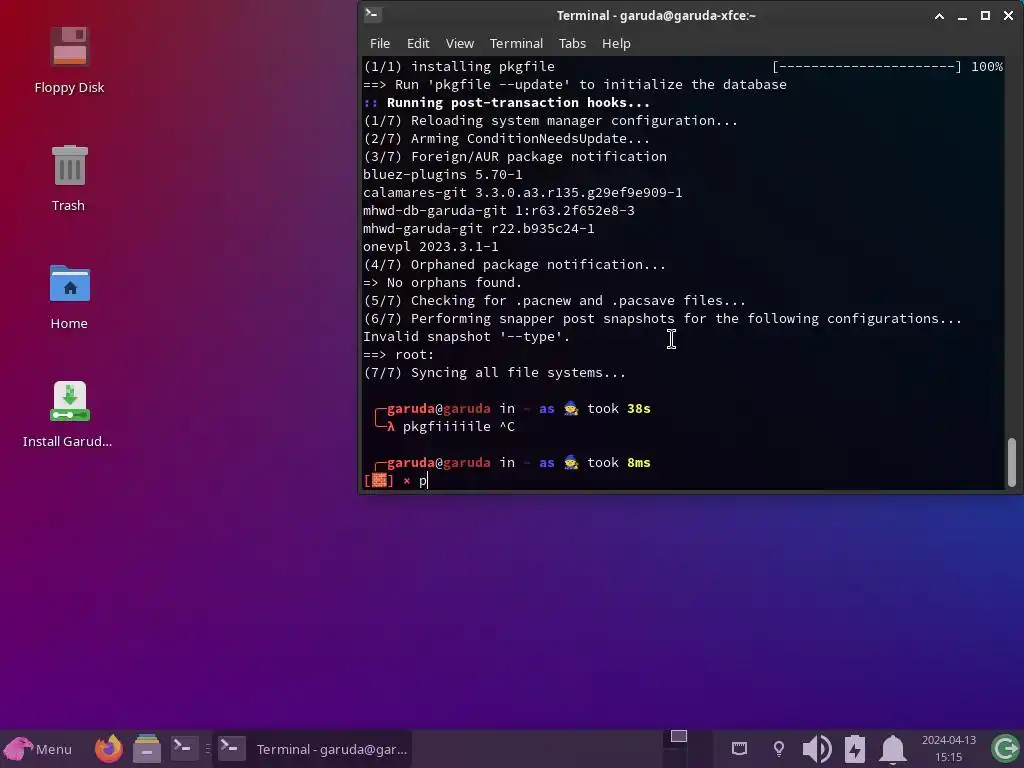The image size is (1024, 768).
Task: Open the Tabs menu in Terminal
Action: pos(572,43)
